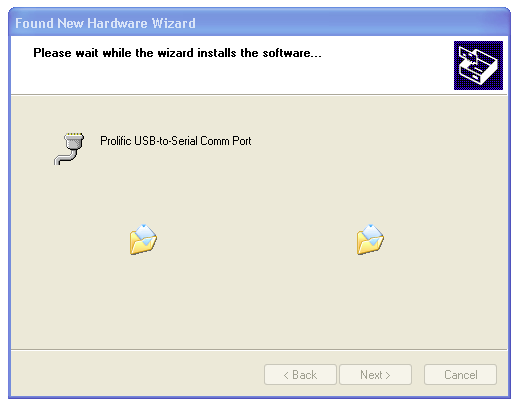Click the word 'Wizard' in the window title
The height and width of the screenshot is (404, 523).
point(173,23)
